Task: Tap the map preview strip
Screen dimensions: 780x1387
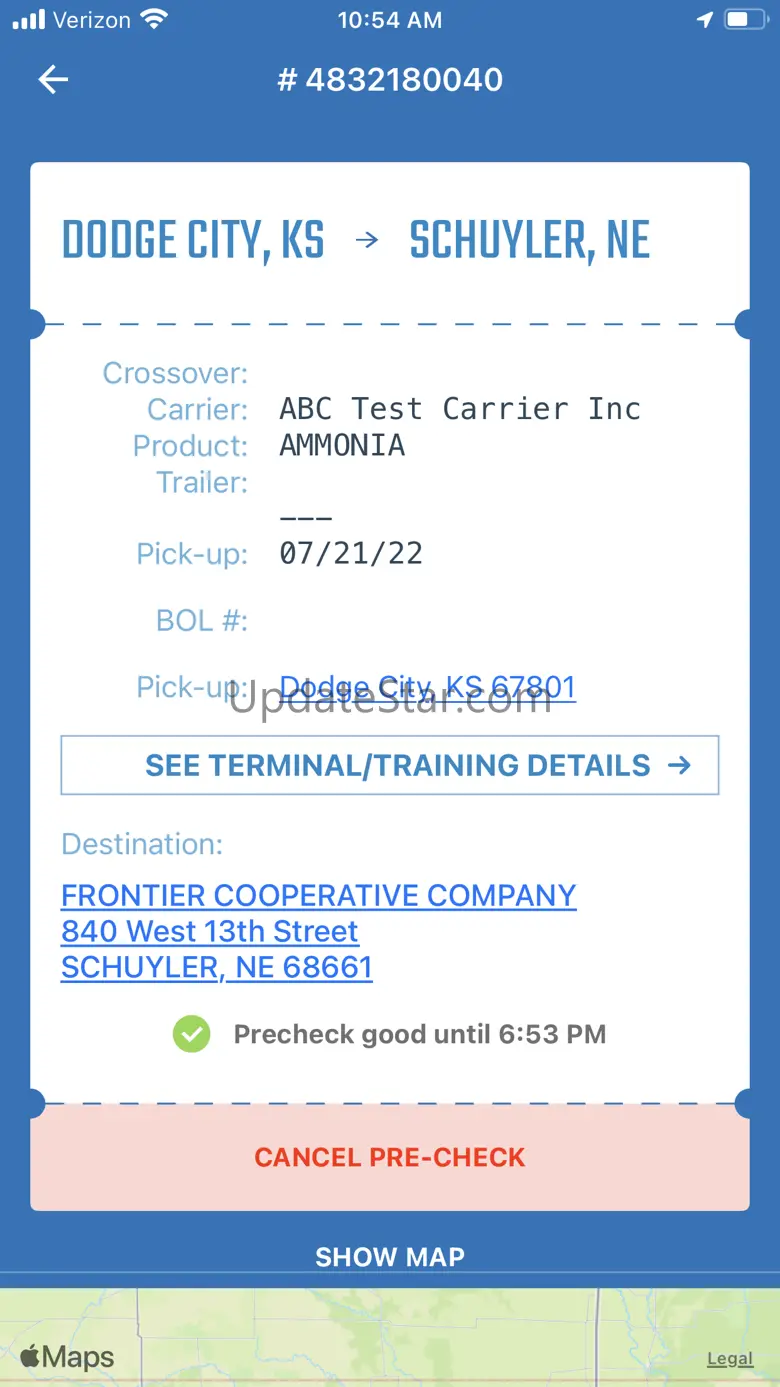Action: click(390, 1335)
